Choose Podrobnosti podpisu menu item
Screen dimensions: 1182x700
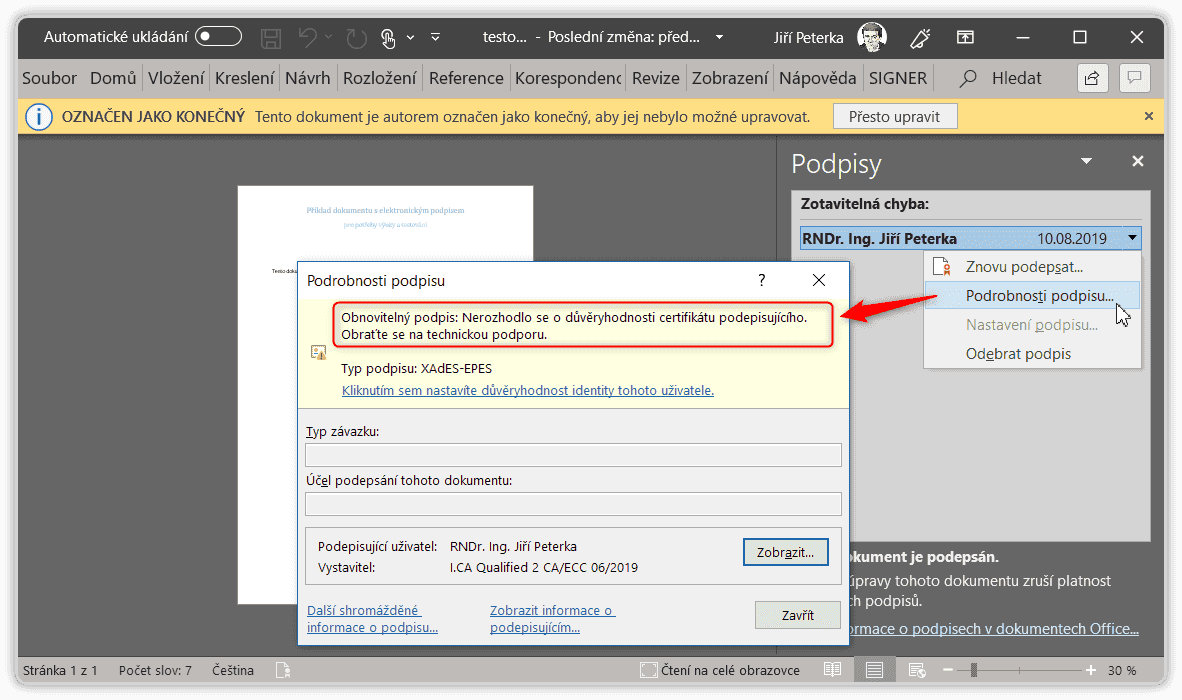[1032, 295]
